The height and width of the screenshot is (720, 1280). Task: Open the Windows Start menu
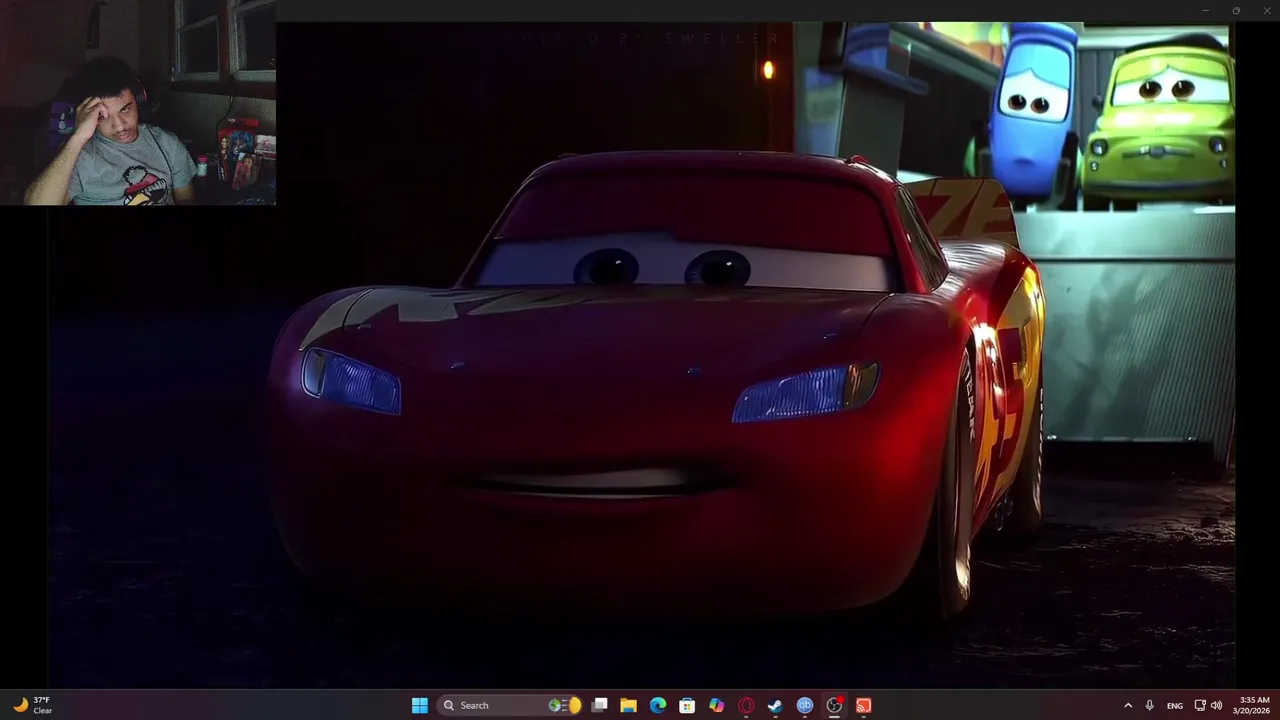coord(420,705)
